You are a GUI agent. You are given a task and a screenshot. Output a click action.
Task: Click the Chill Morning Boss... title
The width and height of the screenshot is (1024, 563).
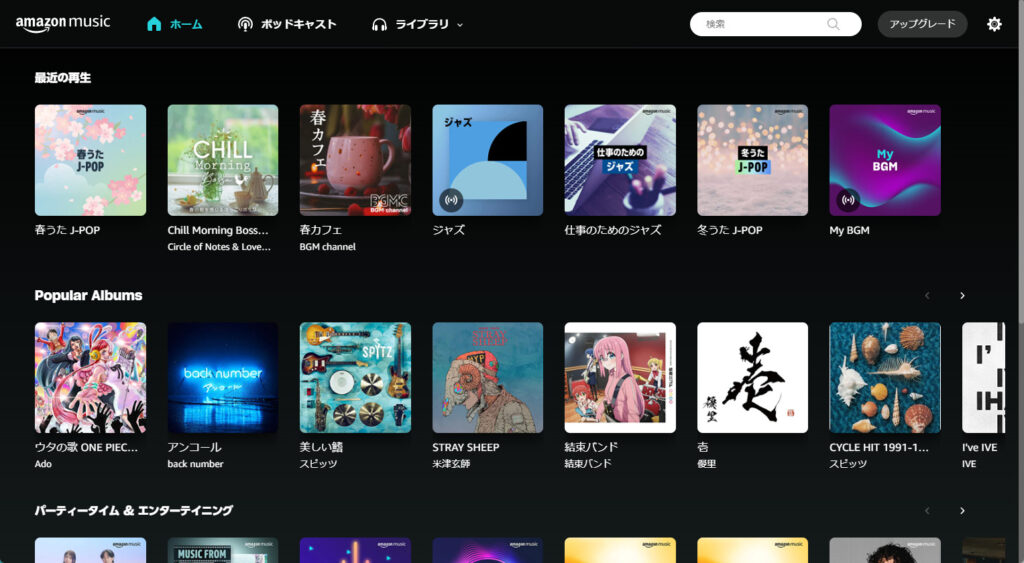pyautogui.click(x=218, y=230)
